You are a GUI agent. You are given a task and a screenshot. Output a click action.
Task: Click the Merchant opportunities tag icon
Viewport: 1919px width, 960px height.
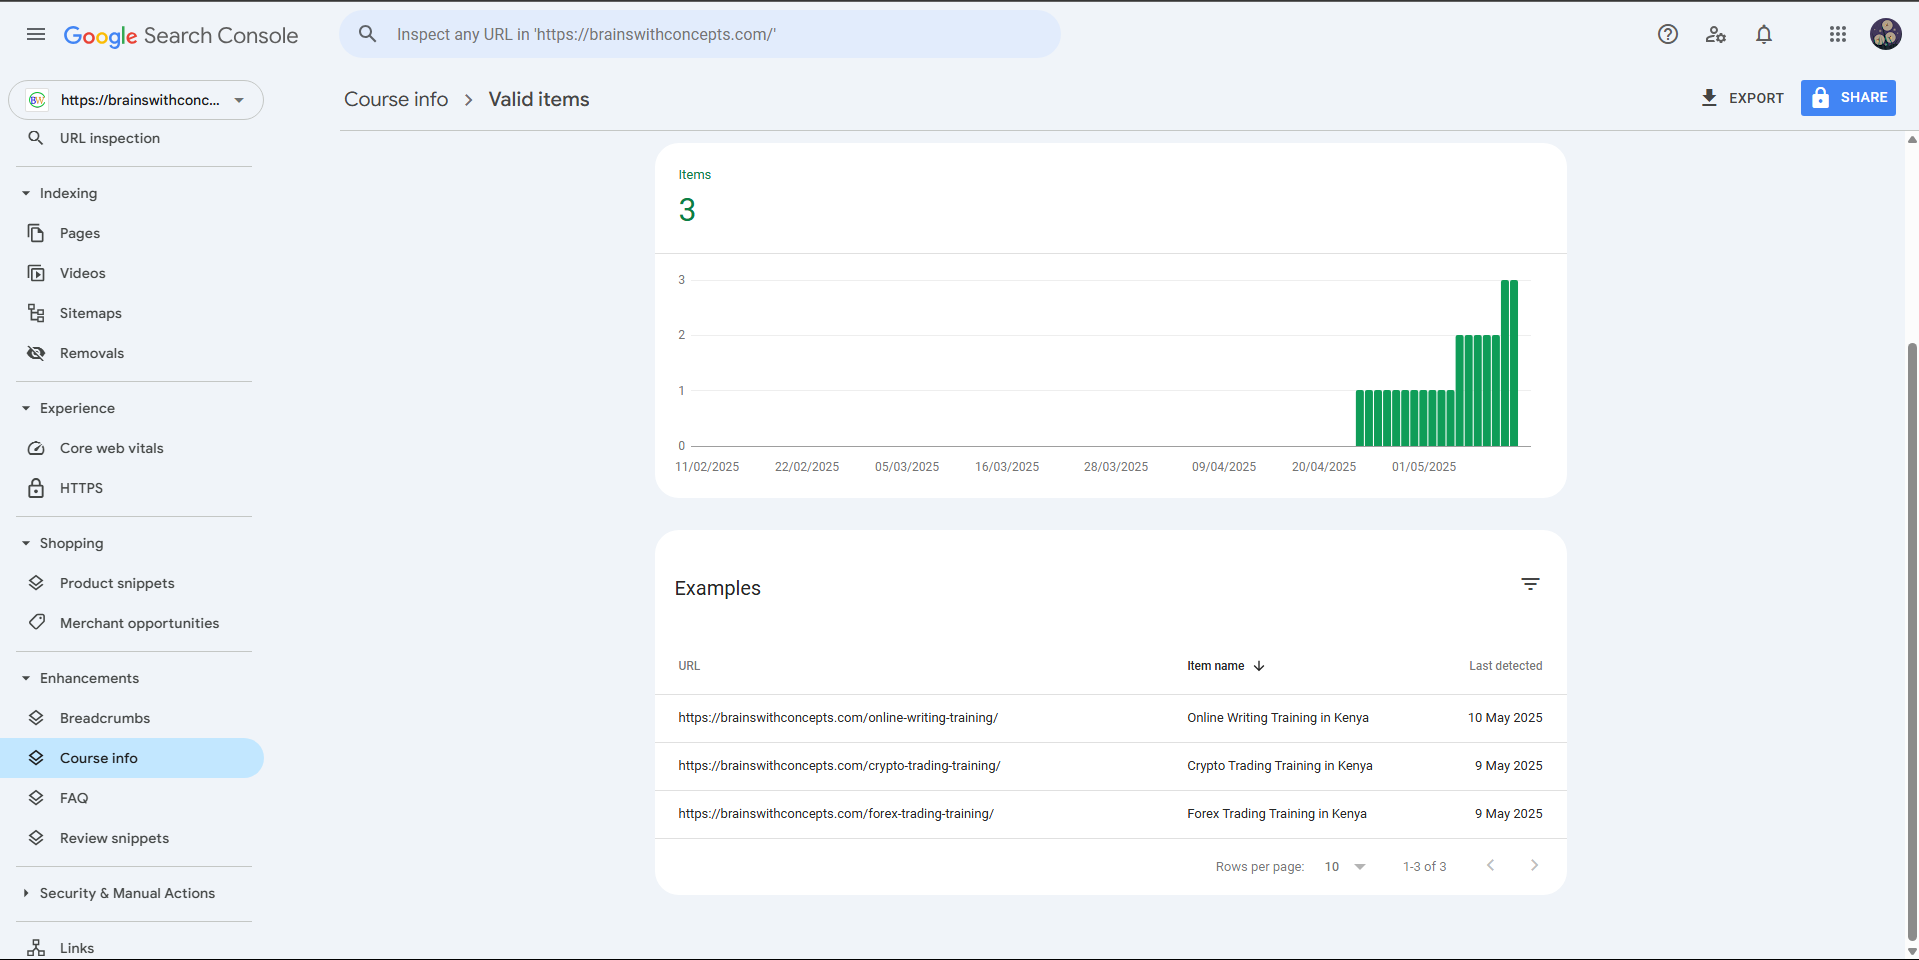tap(36, 622)
